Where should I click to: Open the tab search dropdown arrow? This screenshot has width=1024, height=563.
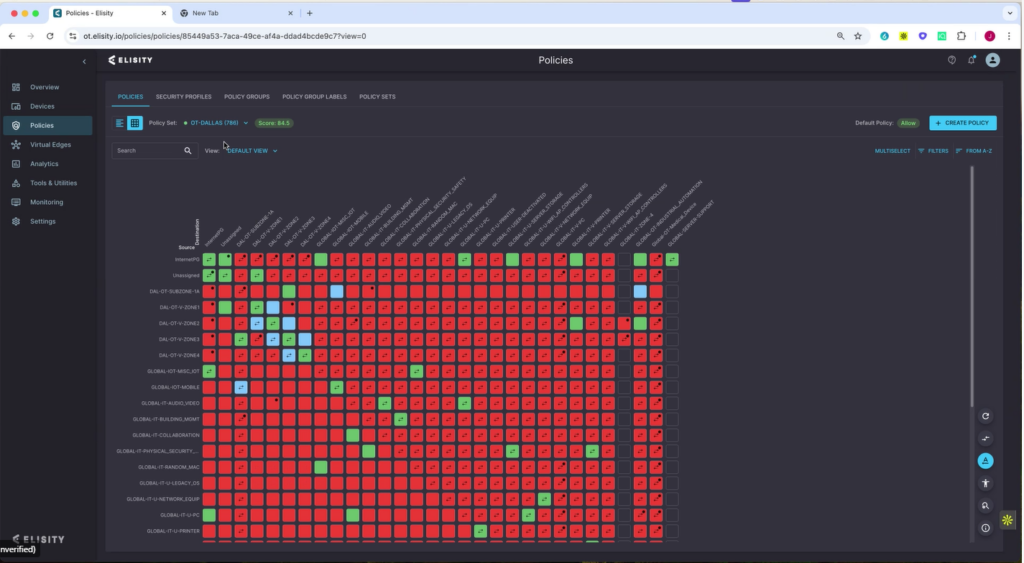(1010, 13)
